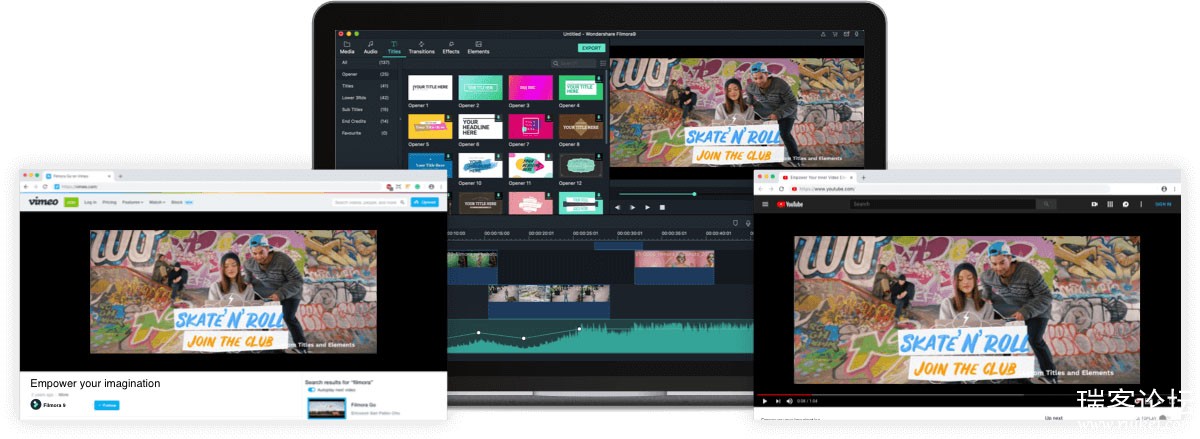The height and width of the screenshot is (439, 1200).
Task: Click YouTube create video camera icon
Action: point(1094,204)
